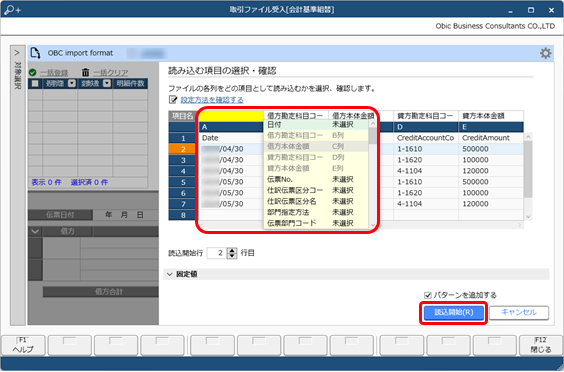
Task: Select 仕訳伝票区分コー in the dropdown list
Action: (317, 190)
